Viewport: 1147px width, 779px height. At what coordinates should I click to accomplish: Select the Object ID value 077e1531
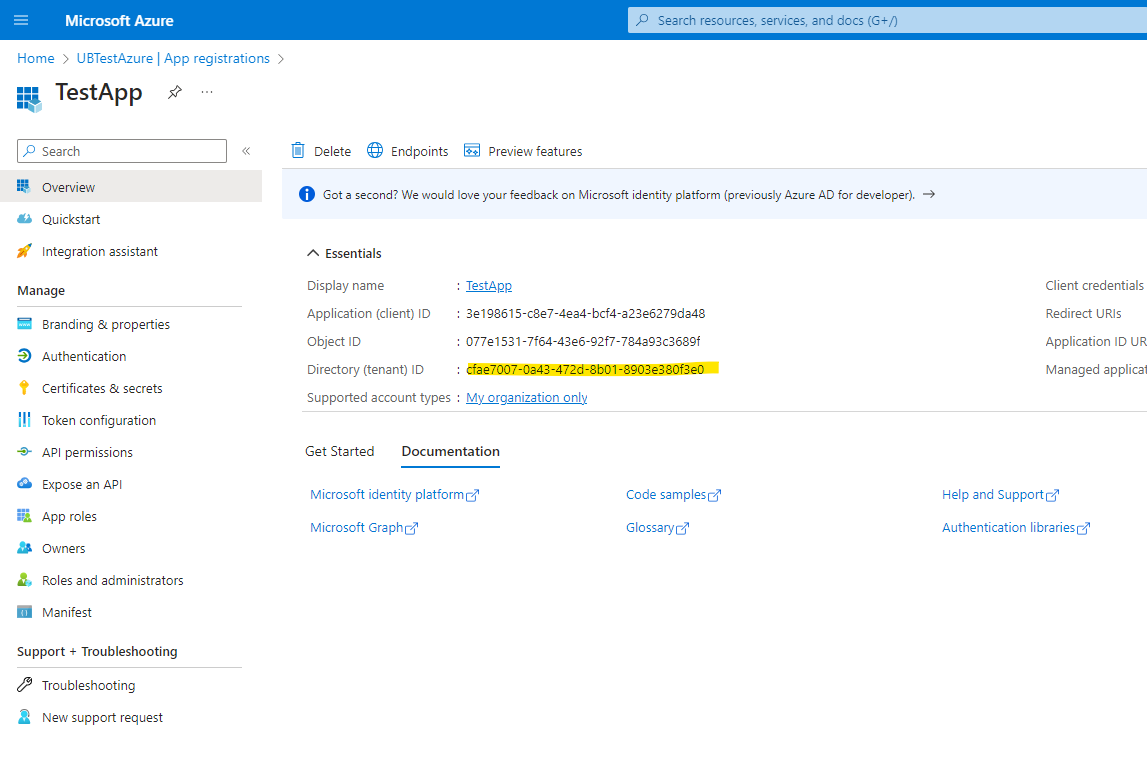[x=583, y=341]
